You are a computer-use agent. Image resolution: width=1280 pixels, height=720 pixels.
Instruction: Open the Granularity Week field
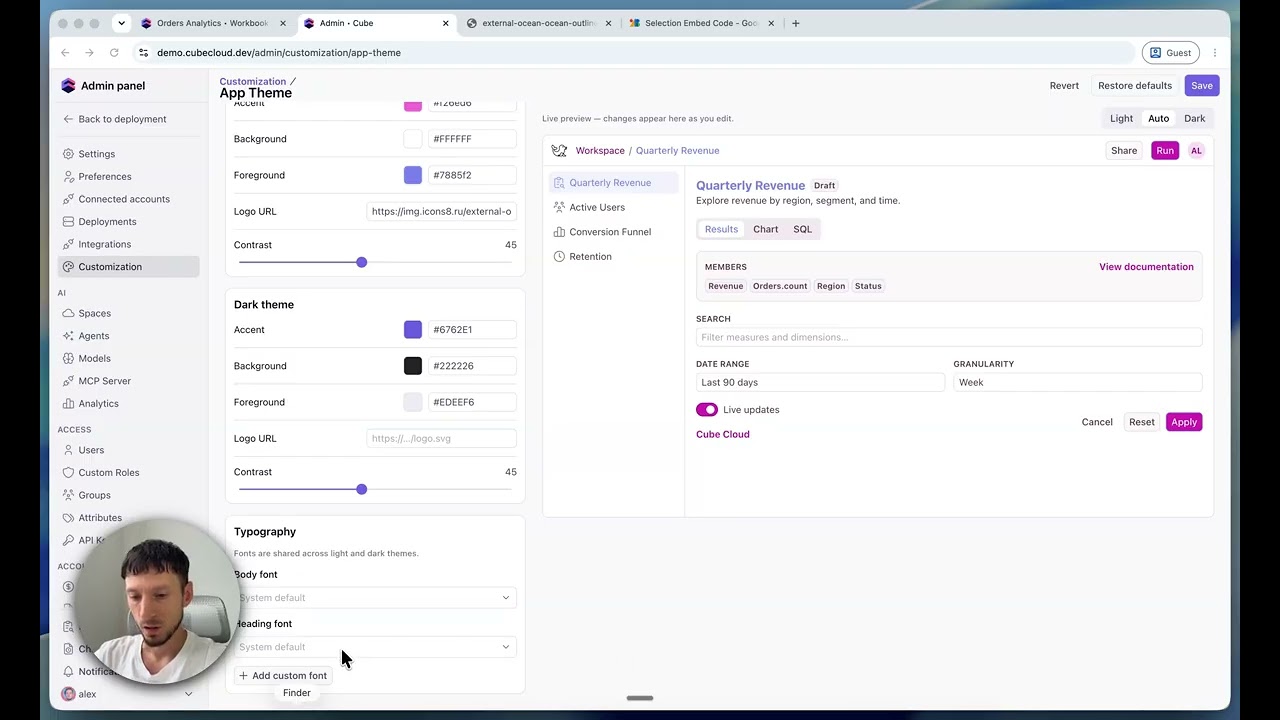[x=1078, y=383]
